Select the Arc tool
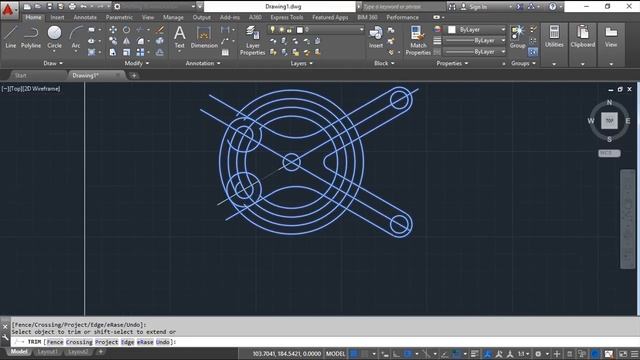 (76, 37)
